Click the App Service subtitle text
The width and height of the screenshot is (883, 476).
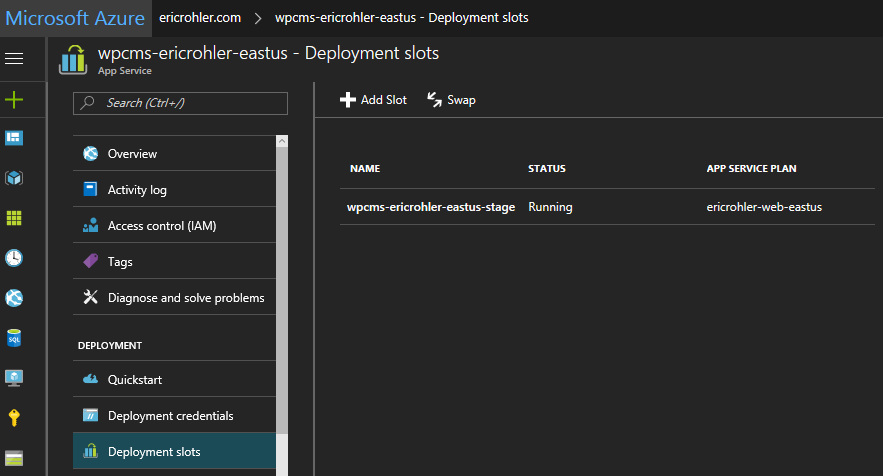124,71
